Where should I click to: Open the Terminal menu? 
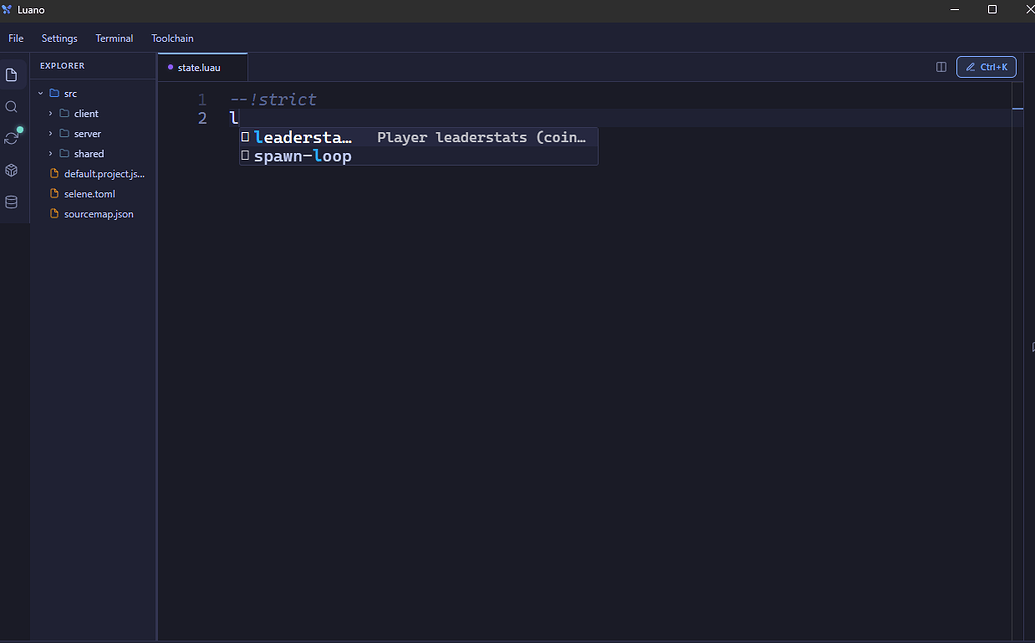114,38
